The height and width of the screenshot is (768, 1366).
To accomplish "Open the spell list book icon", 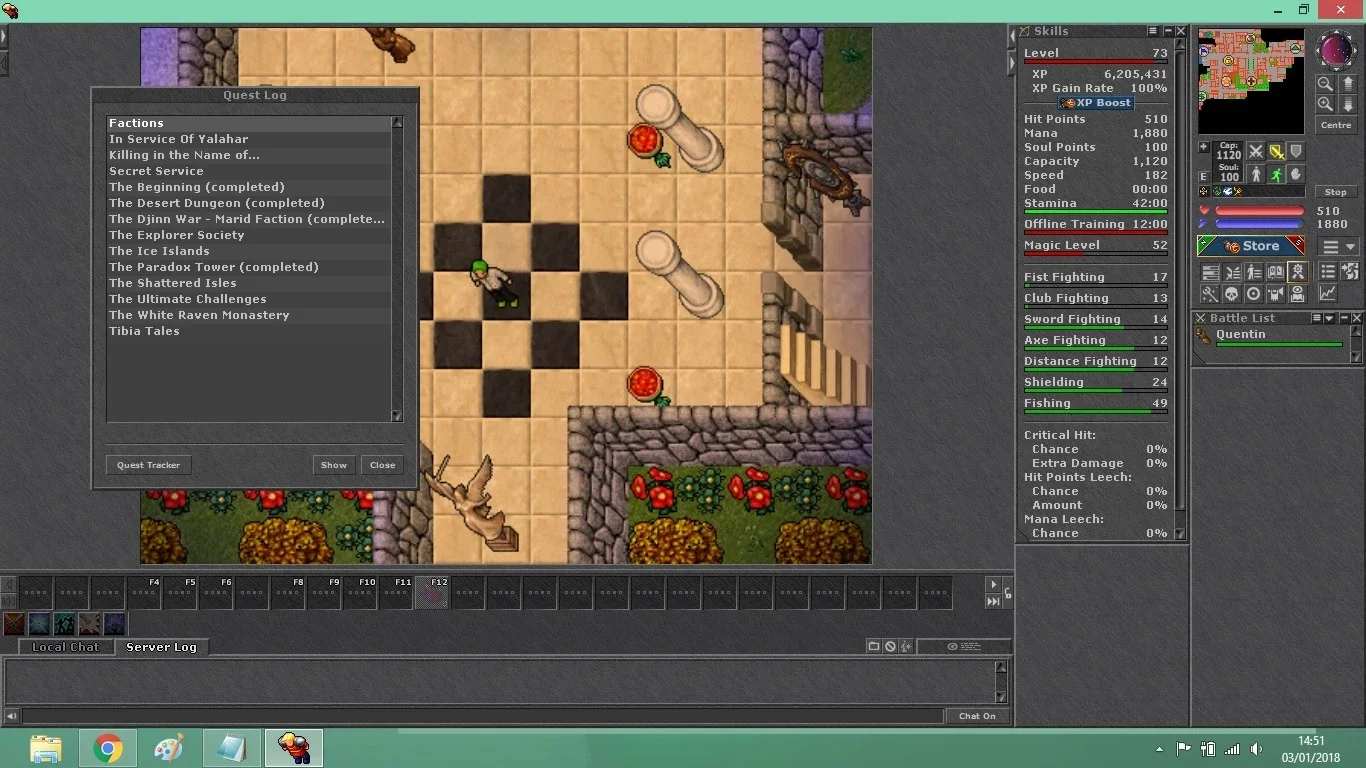I will click(1276, 271).
